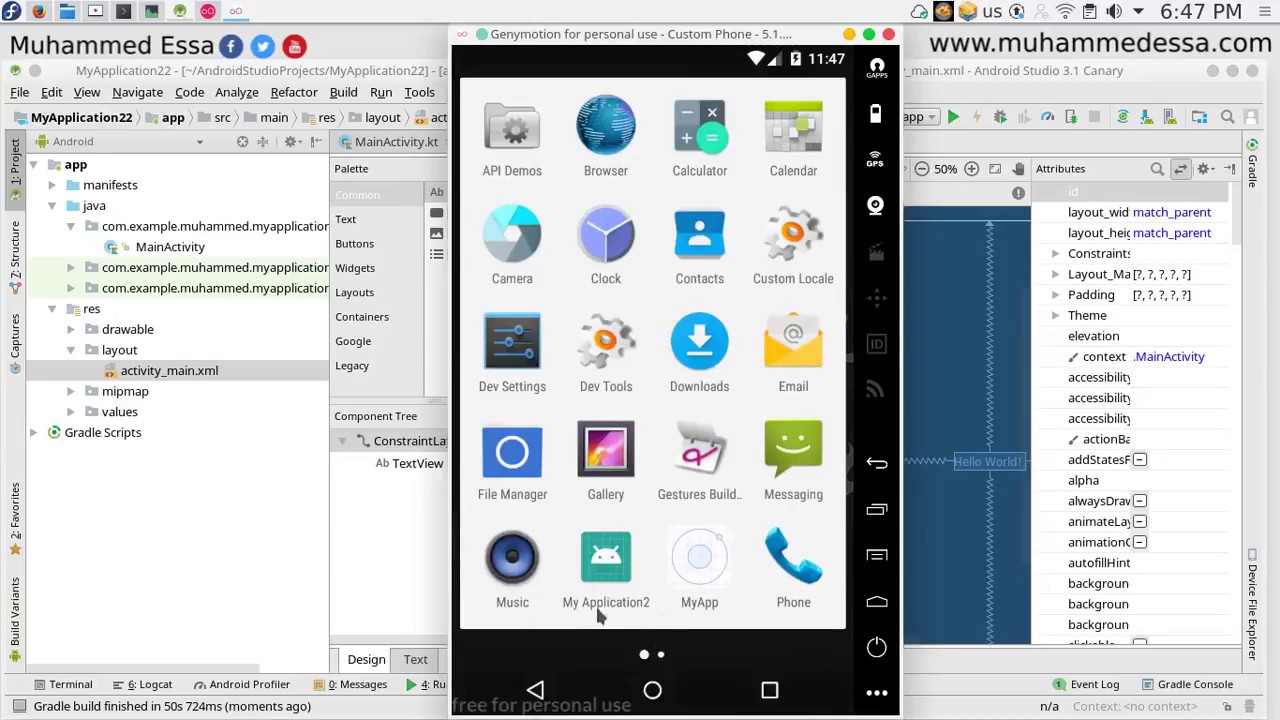The image size is (1280, 720).
Task: Zoom in on design preview
Action: click(971, 169)
